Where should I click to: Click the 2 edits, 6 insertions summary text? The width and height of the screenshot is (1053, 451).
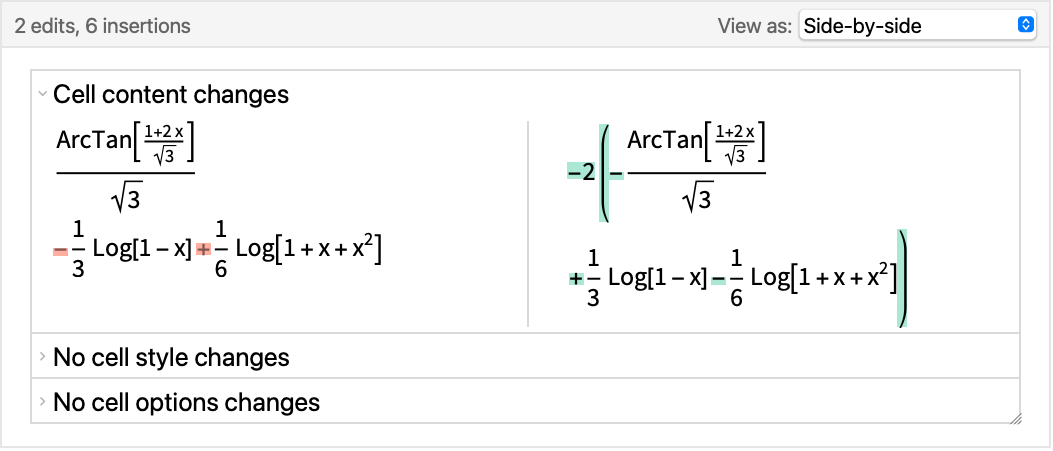tap(102, 26)
